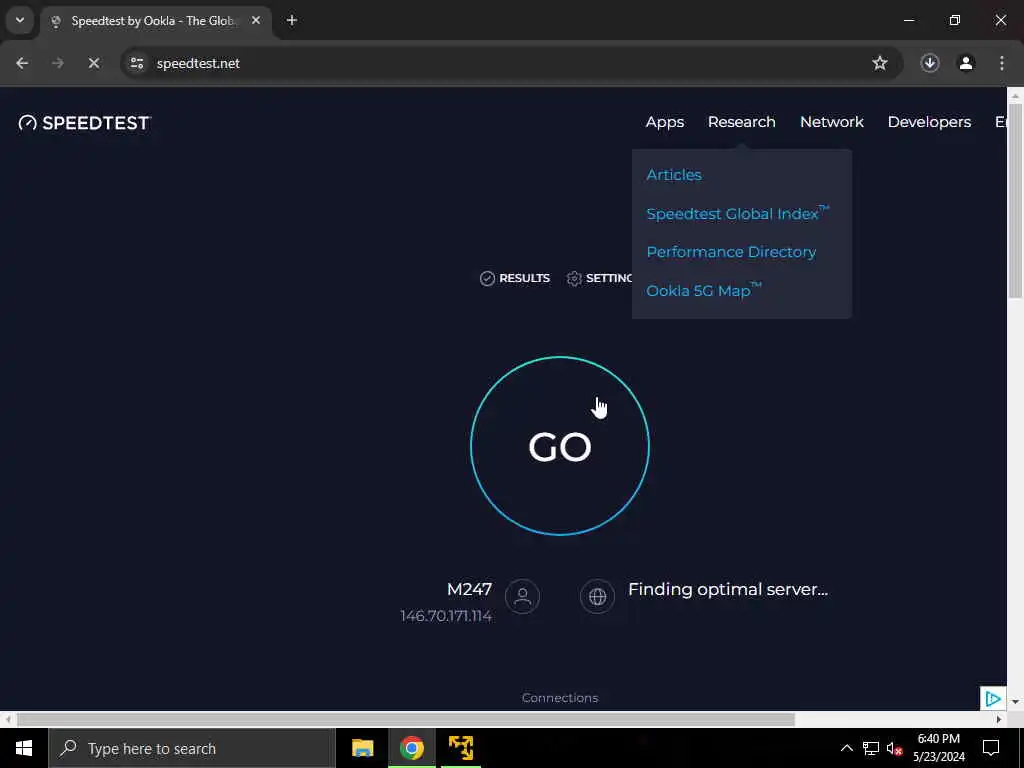The height and width of the screenshot is (768, 1024).
Task: Open the Windows Start menu
Action: point(24,748)
